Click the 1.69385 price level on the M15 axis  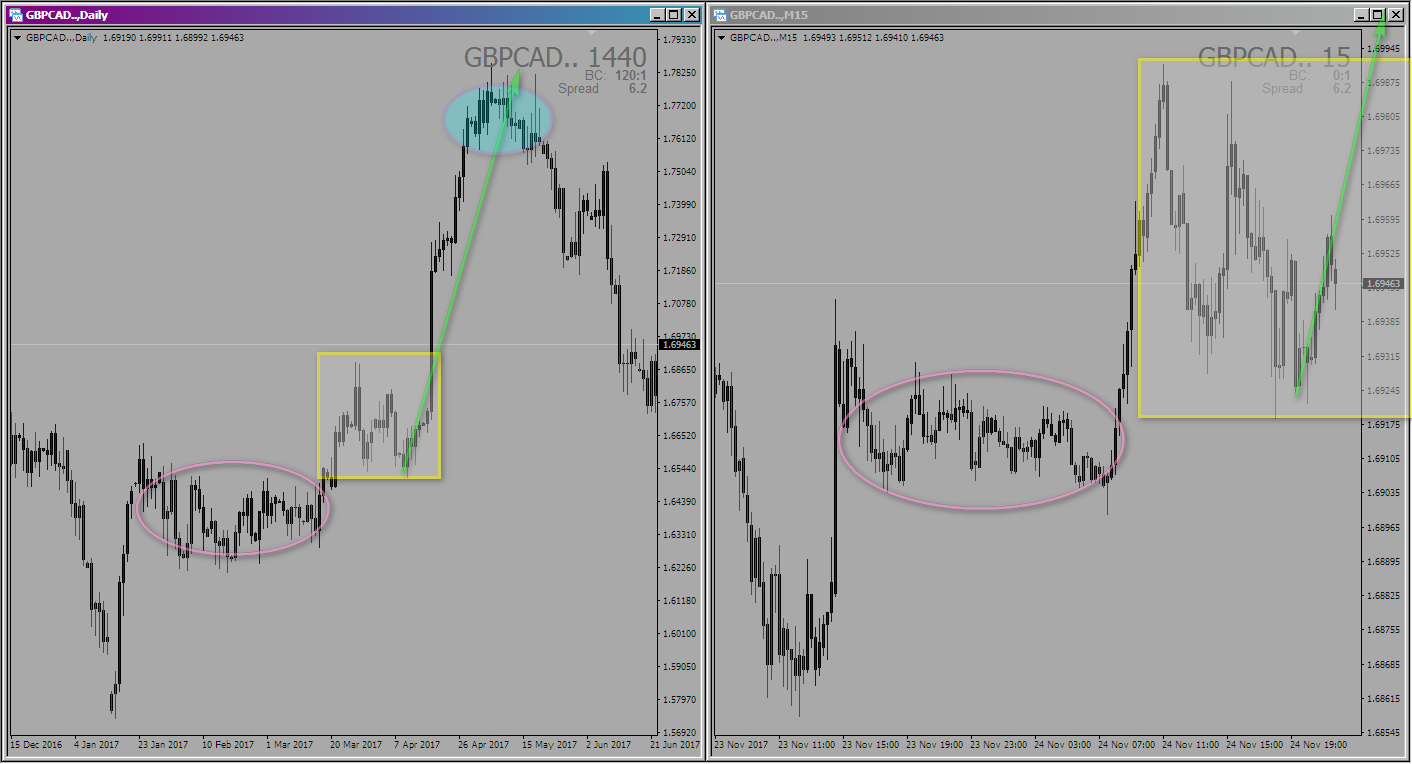point(1384,322)
